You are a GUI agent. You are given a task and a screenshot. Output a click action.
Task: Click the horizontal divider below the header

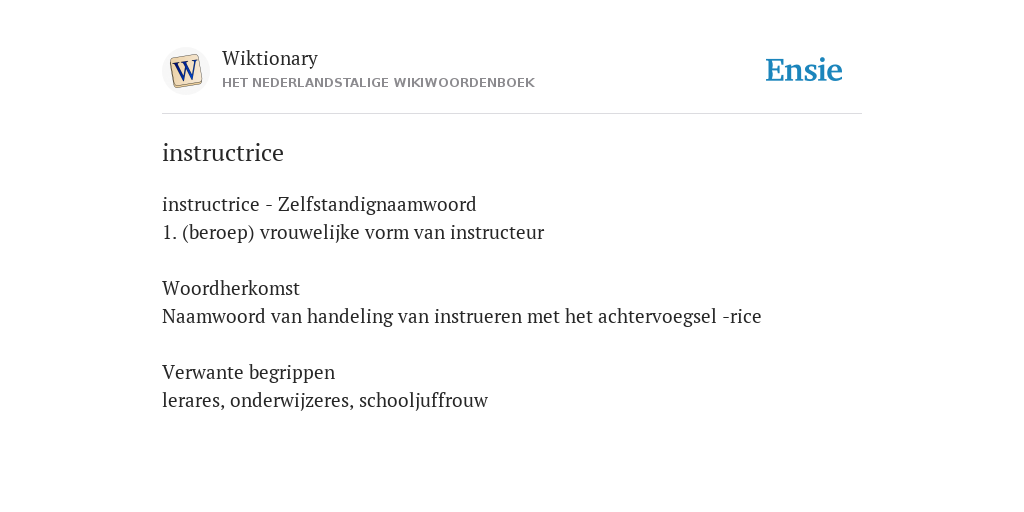512,114
